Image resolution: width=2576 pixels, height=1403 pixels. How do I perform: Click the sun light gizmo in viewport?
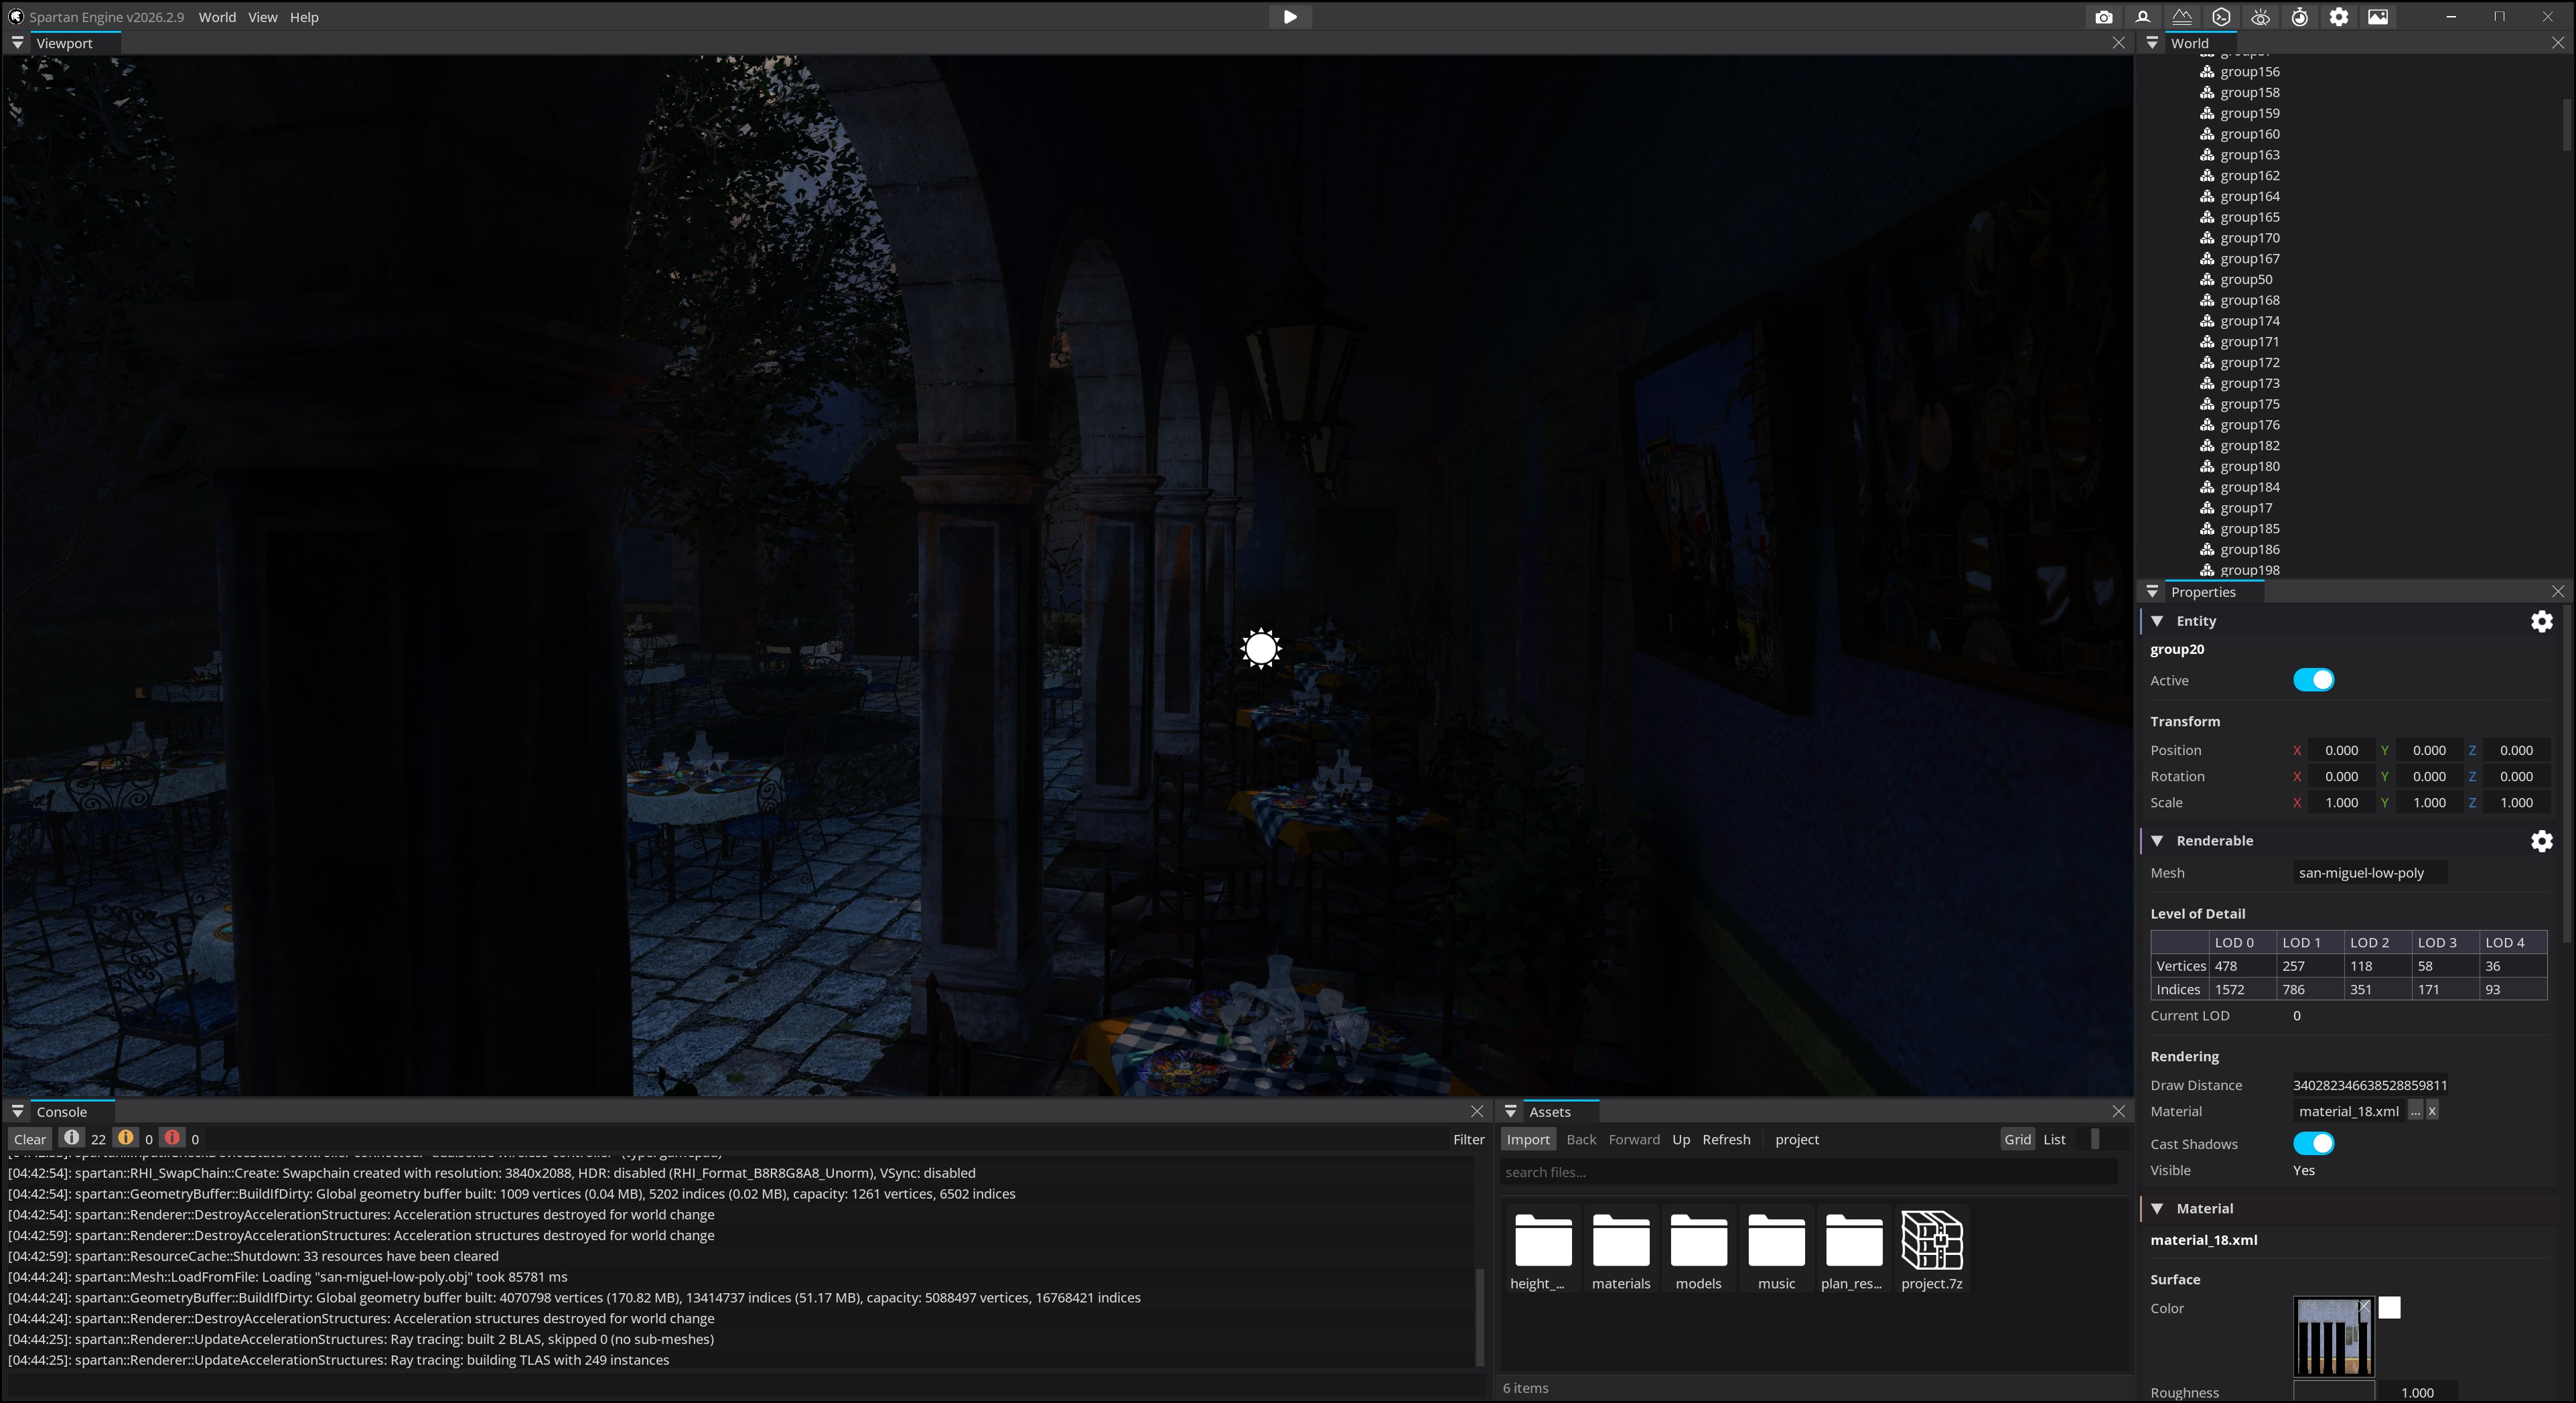pos(1261,648)
